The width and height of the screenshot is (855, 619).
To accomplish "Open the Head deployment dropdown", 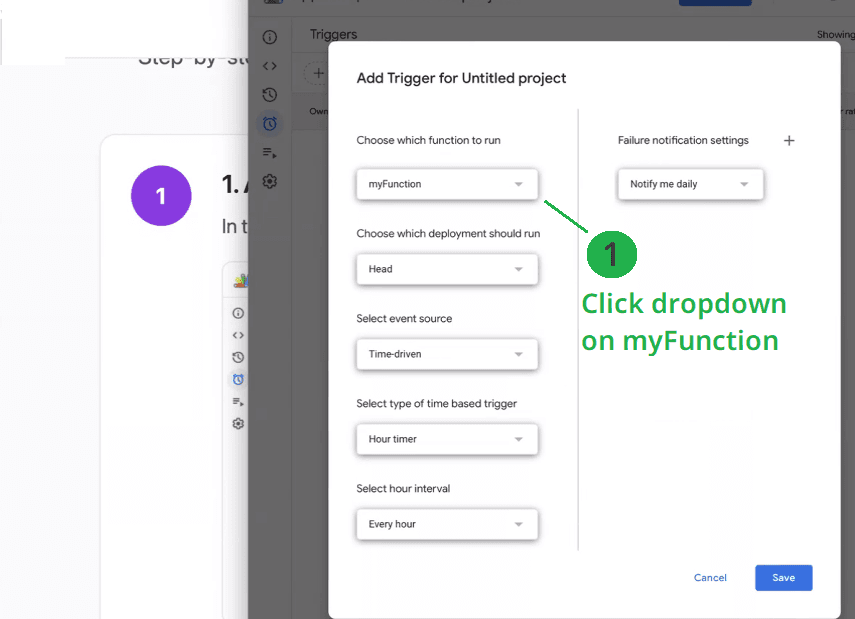I will pos(447,269).
